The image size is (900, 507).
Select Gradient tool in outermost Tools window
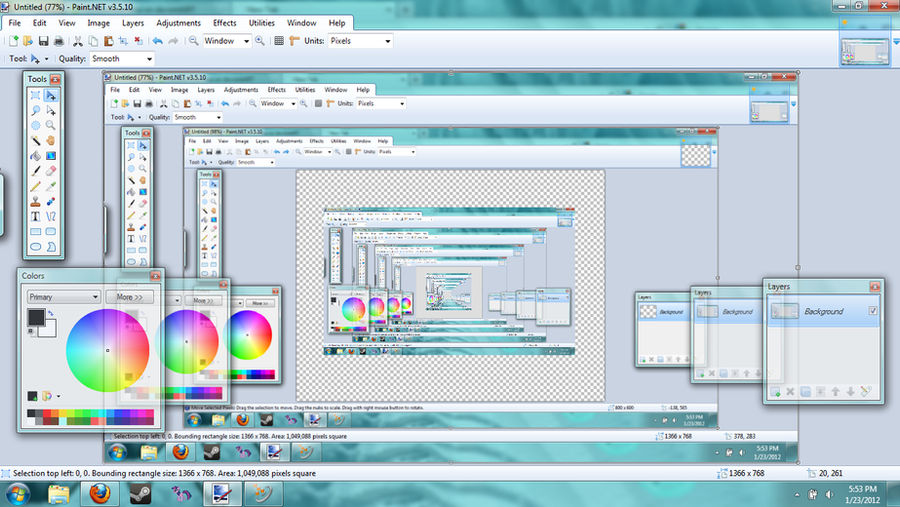[51, 156]
